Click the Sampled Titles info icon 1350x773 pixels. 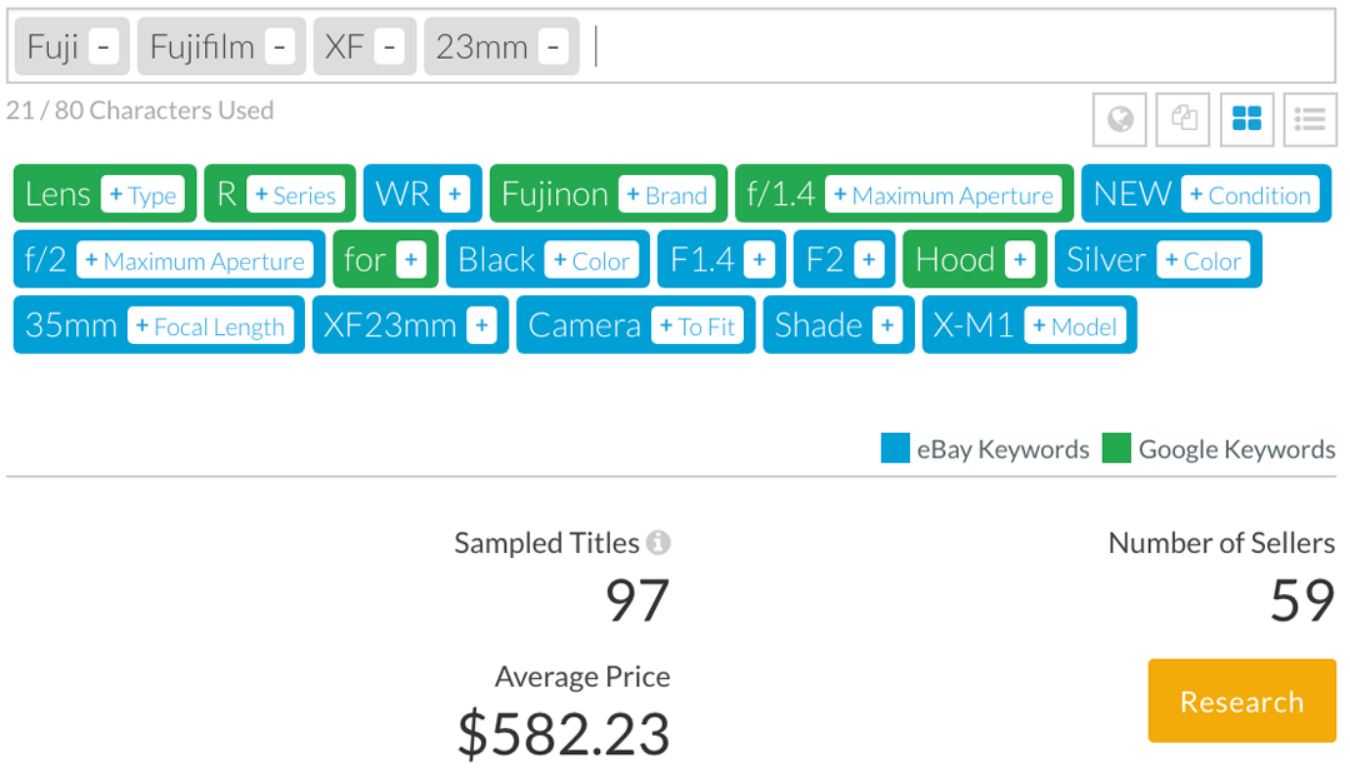[x=658, y=543]
